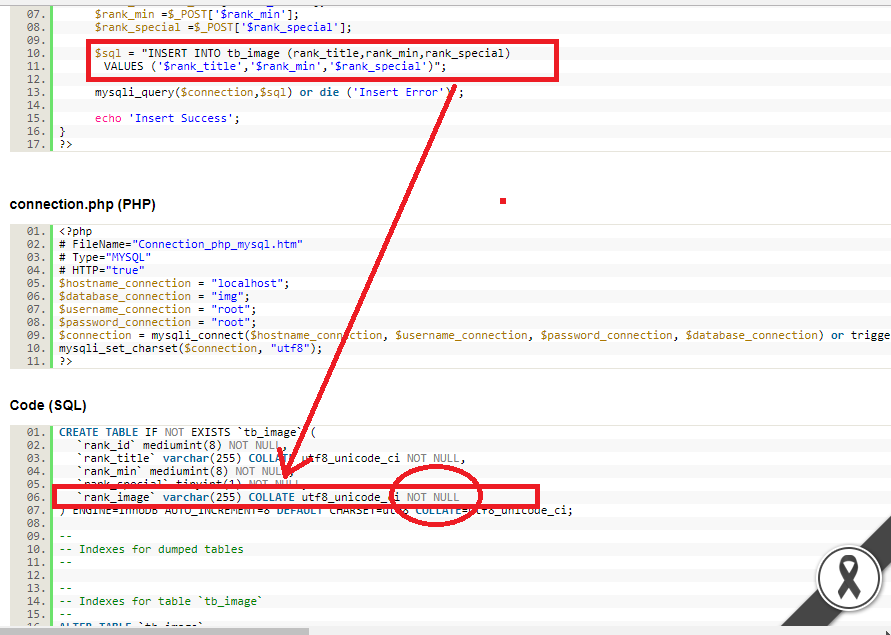Click the $password_connection = "root"; line
This screenshot has height=635, width=891.
(158, 322)
